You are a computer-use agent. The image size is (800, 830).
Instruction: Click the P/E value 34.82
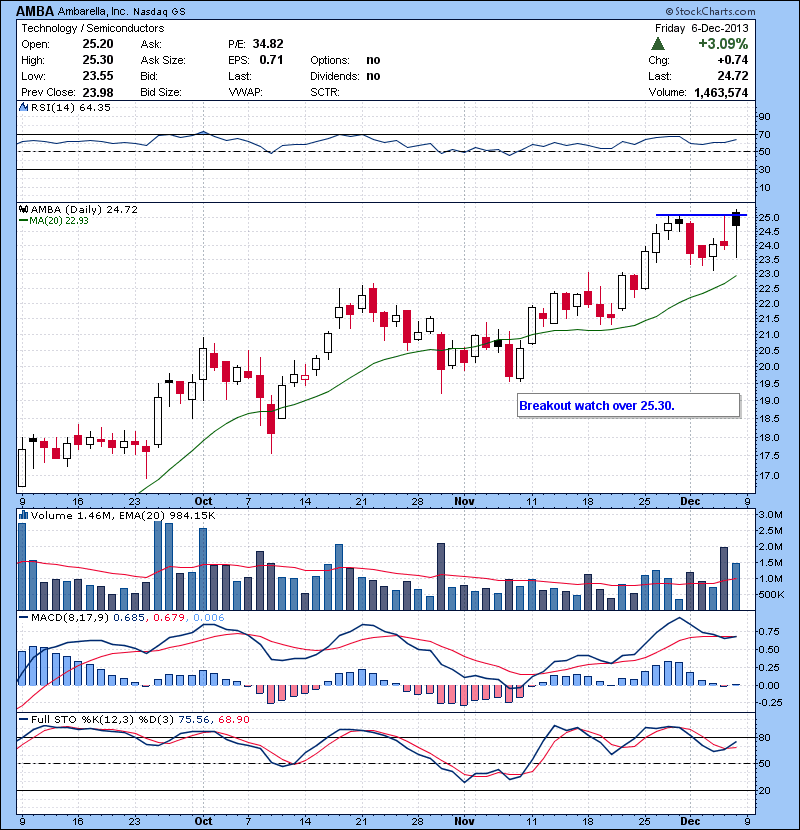[x=268, y=44]
